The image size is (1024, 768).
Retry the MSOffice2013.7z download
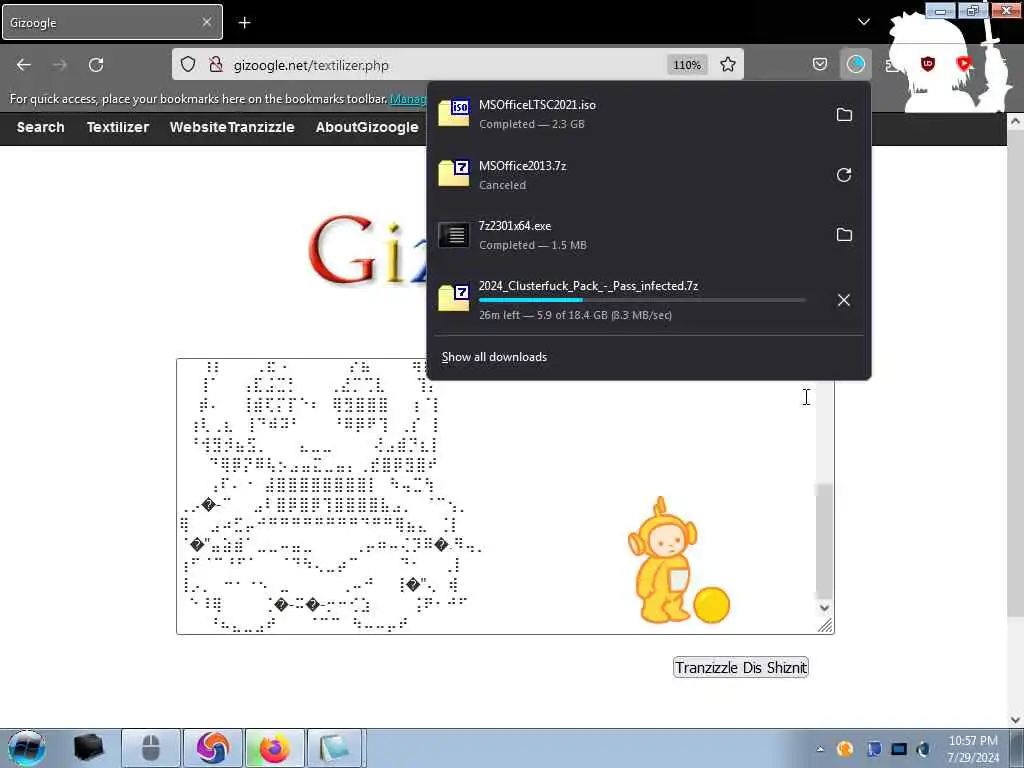tap(844, 175)
